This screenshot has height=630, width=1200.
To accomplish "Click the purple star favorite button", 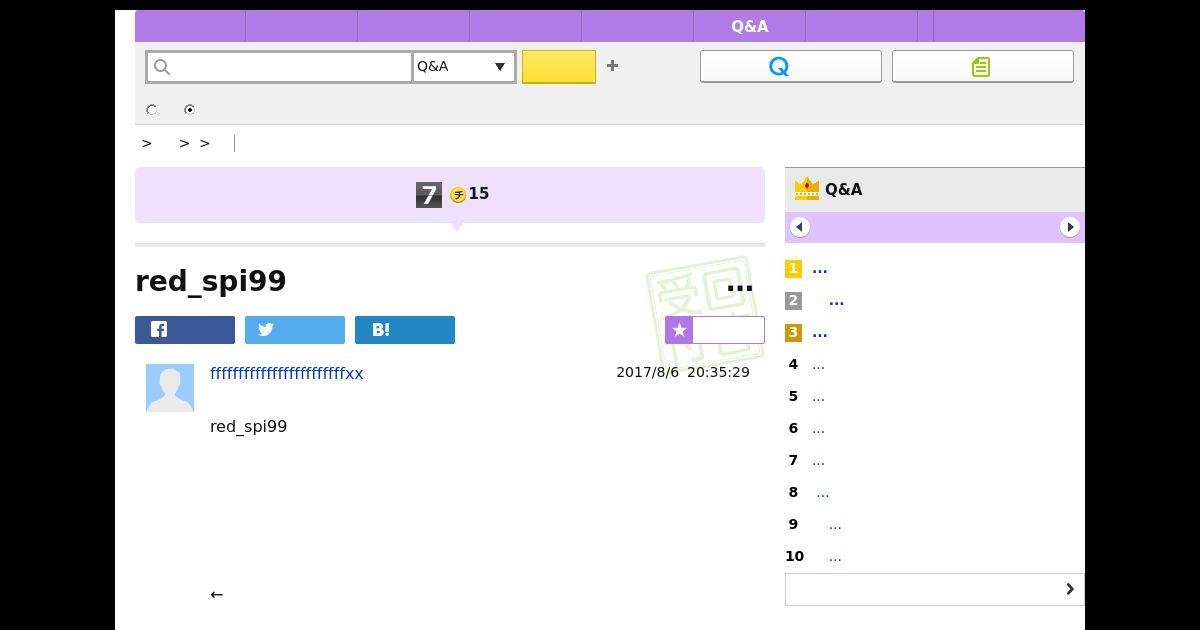I will 715,330.
